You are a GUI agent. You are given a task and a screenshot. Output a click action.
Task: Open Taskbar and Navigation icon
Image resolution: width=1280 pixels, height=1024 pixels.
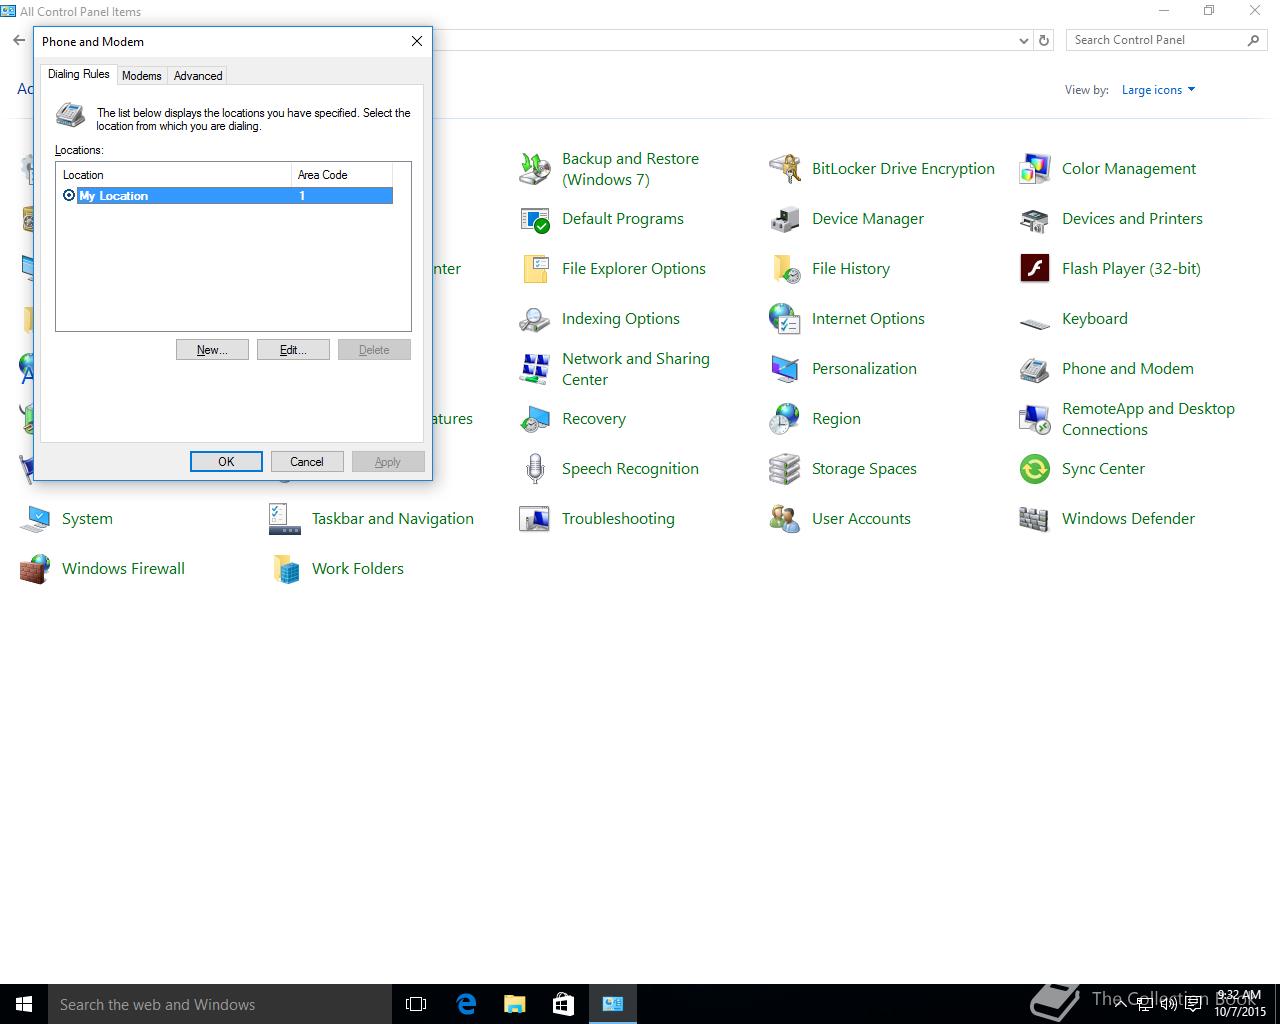point(285,519)
